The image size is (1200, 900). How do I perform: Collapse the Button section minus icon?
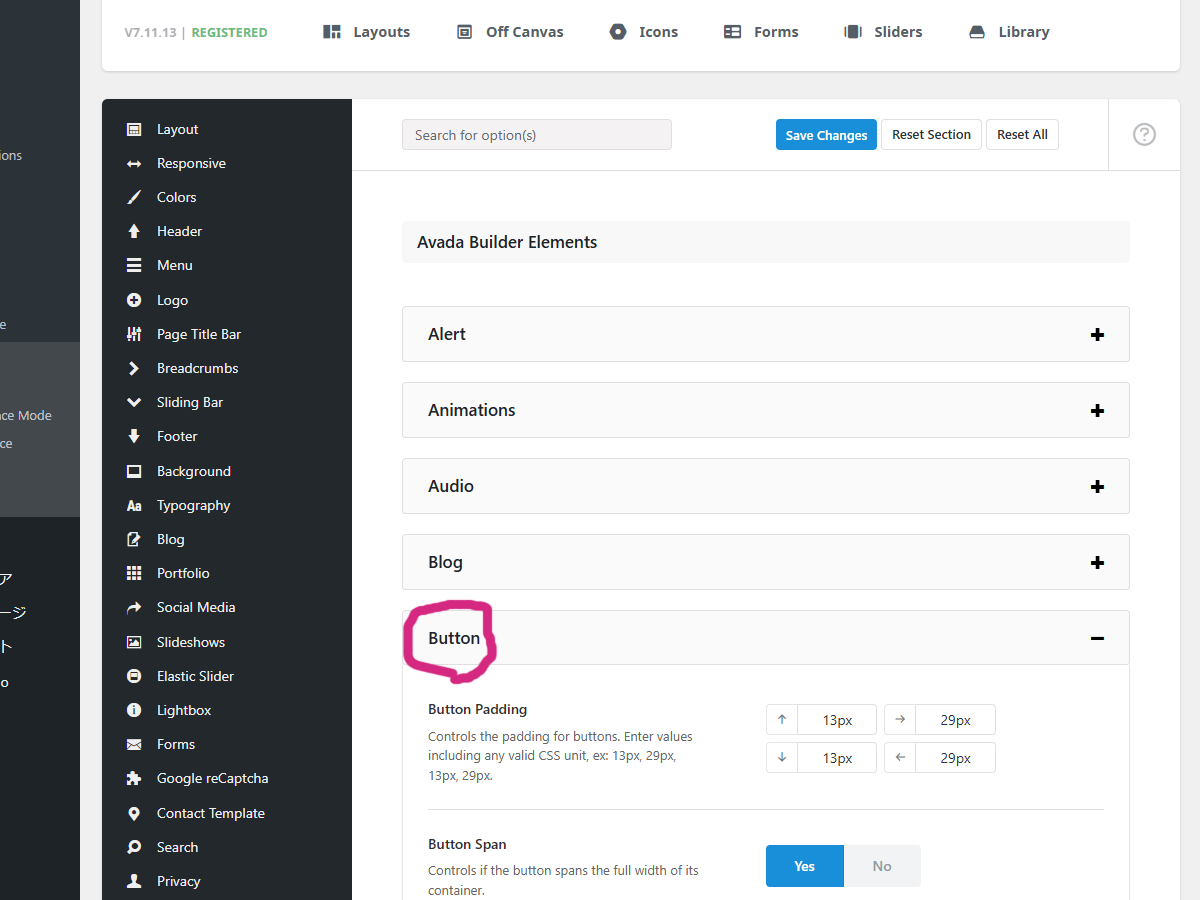pos(1097,638)
